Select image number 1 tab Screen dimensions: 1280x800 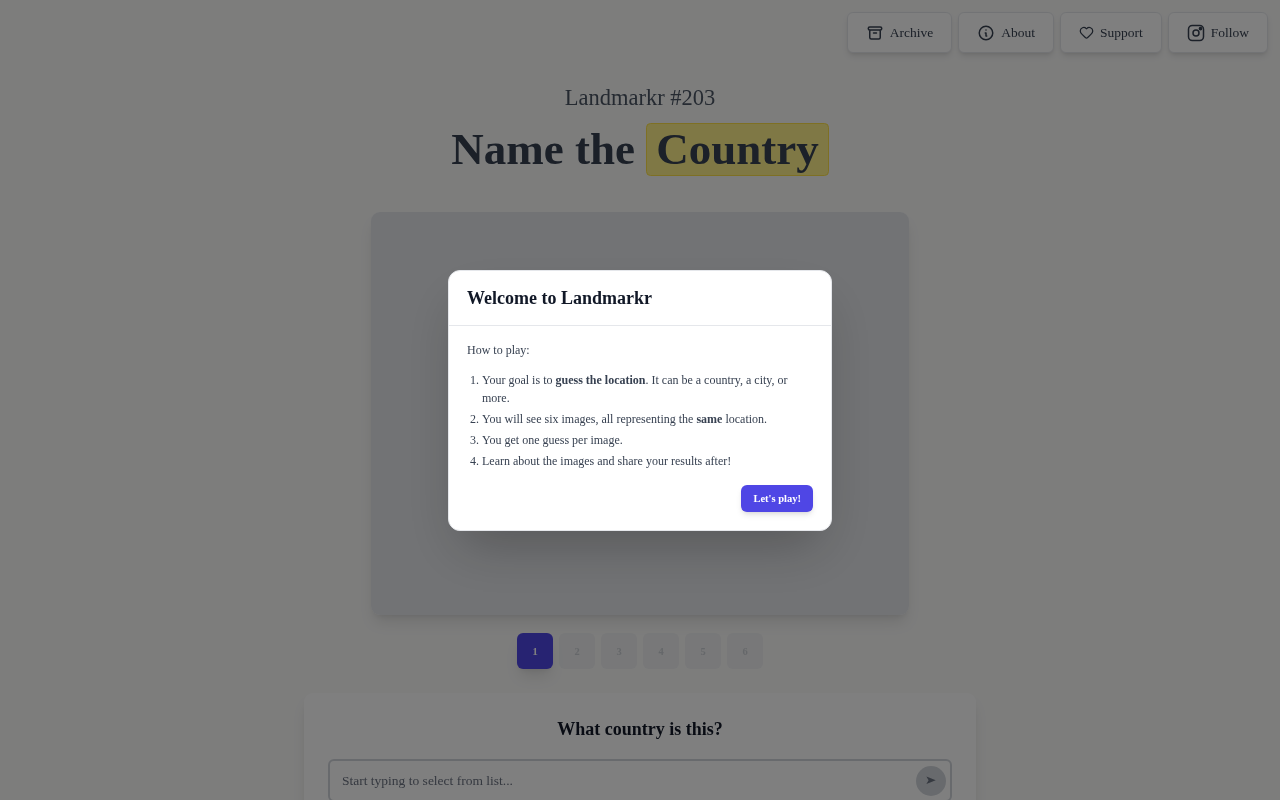pos(535,651)
